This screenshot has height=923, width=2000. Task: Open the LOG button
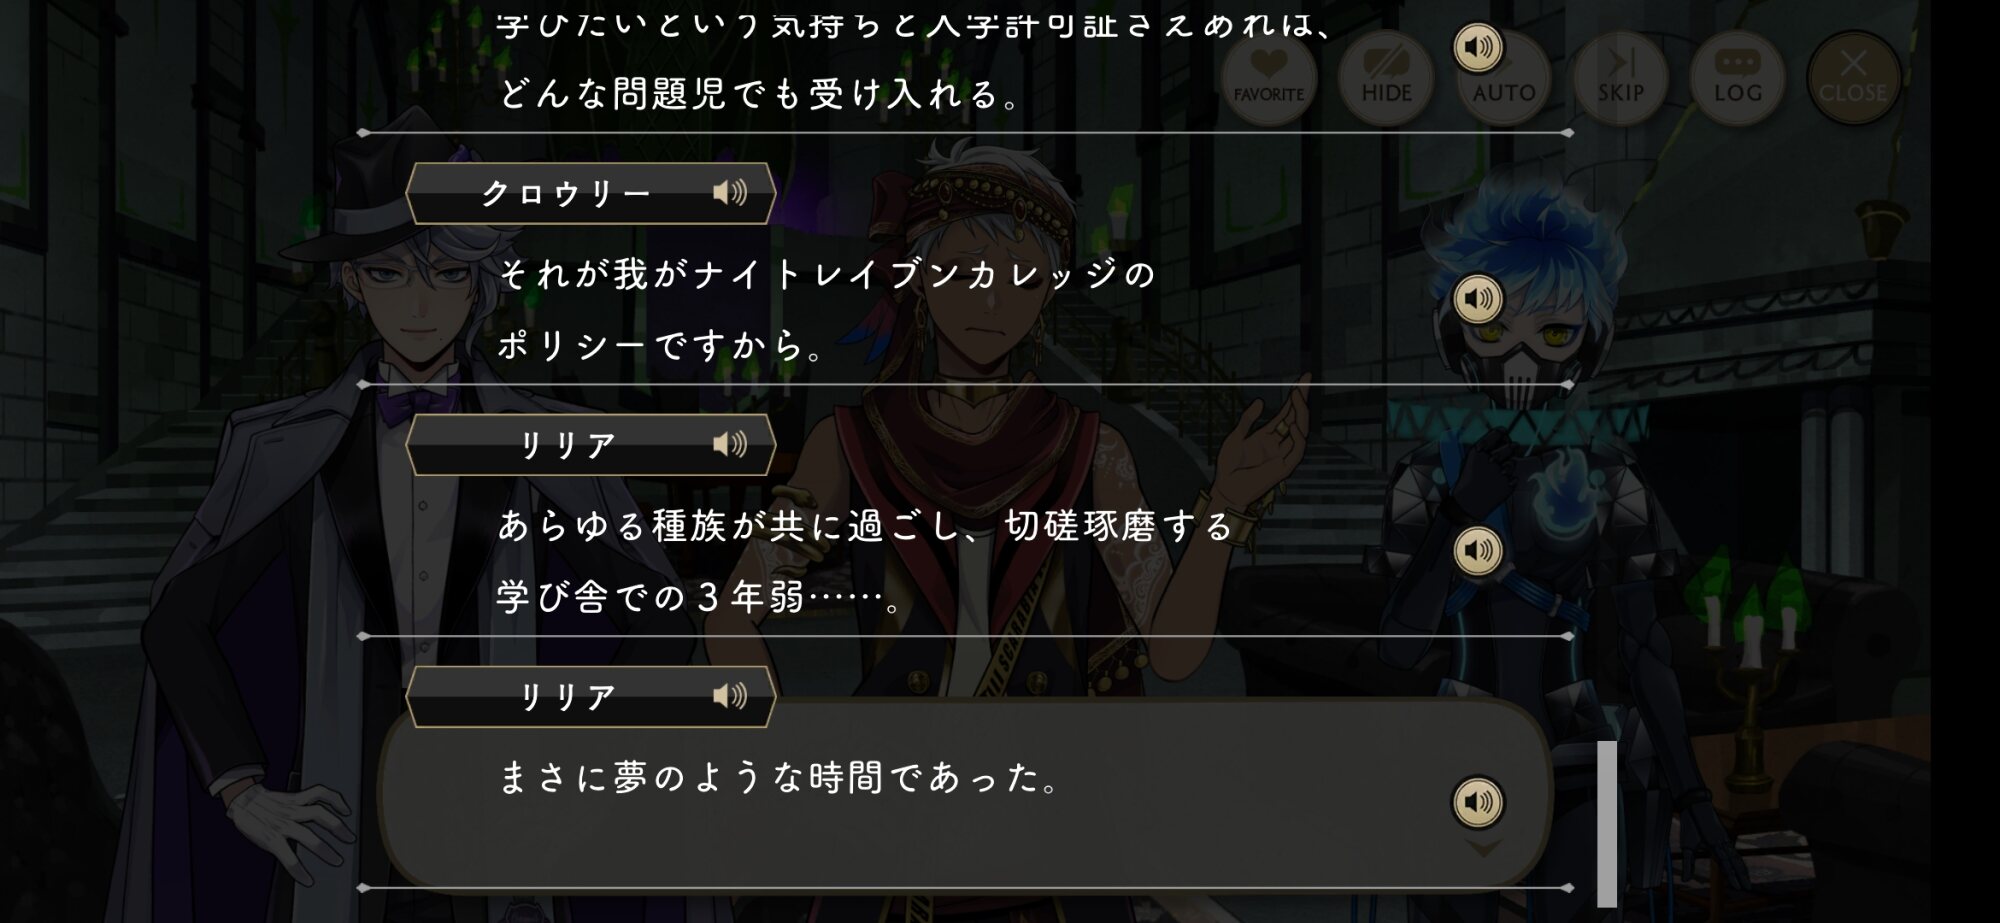pos(1737,78)
